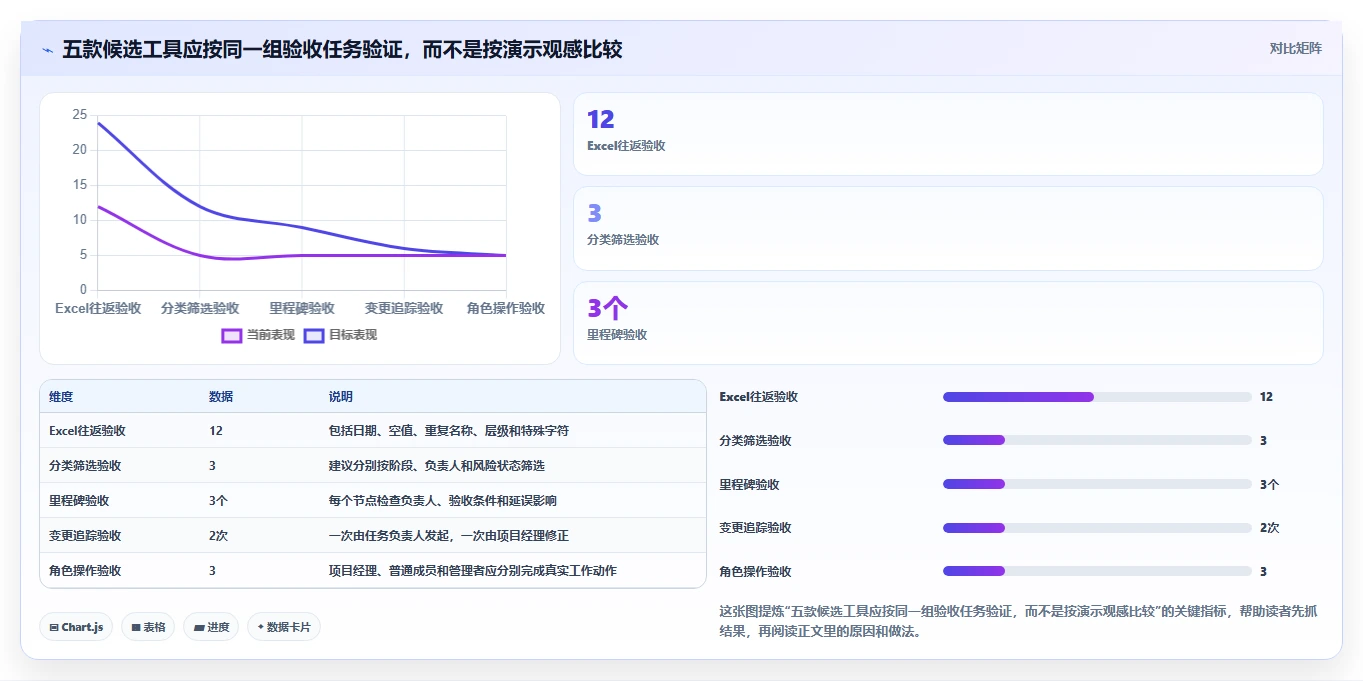
Task: Click the 里程碑验收 progress bar
Action: click(1097, 484)
